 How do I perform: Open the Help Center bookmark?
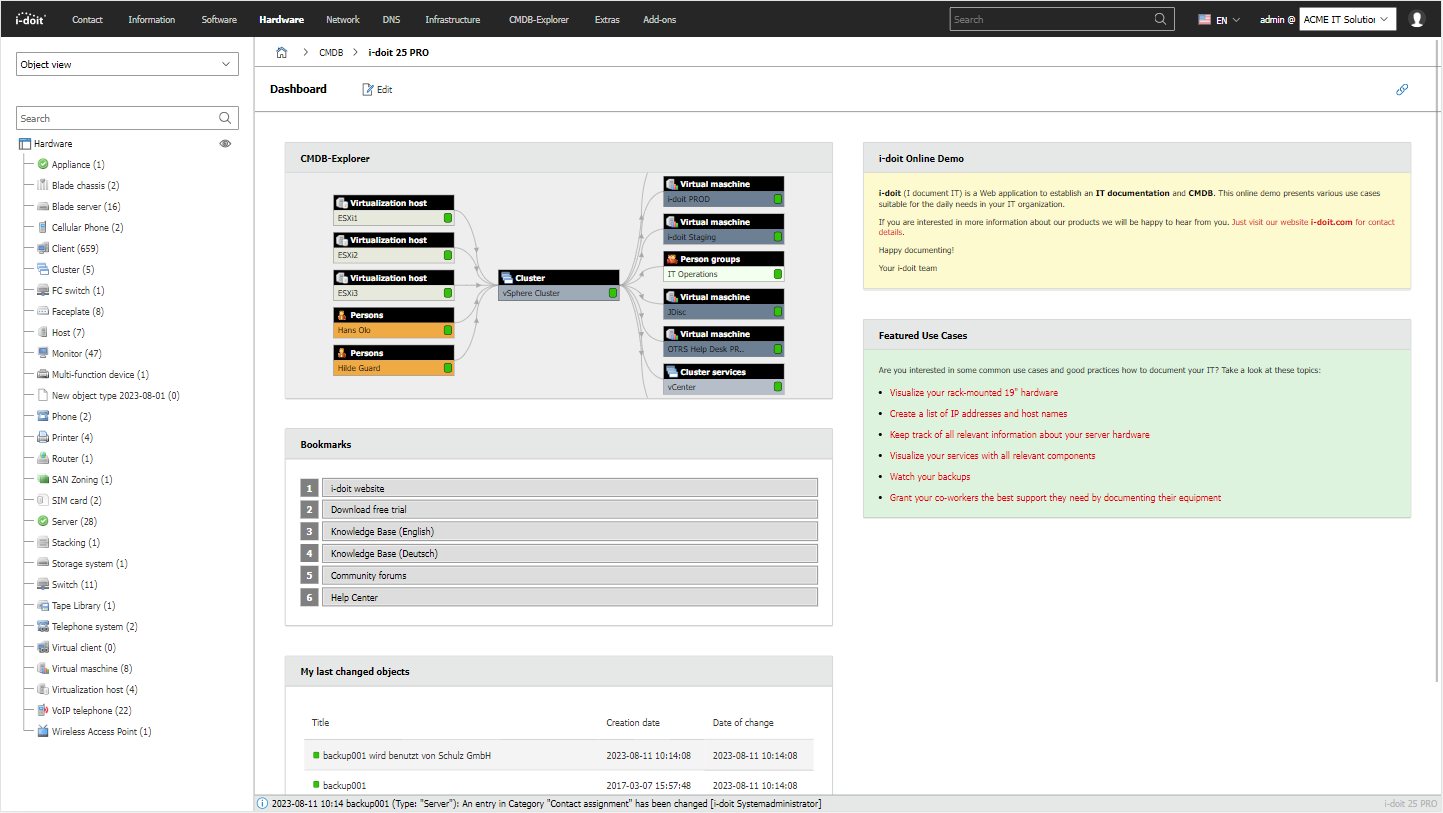click(569, 598)
